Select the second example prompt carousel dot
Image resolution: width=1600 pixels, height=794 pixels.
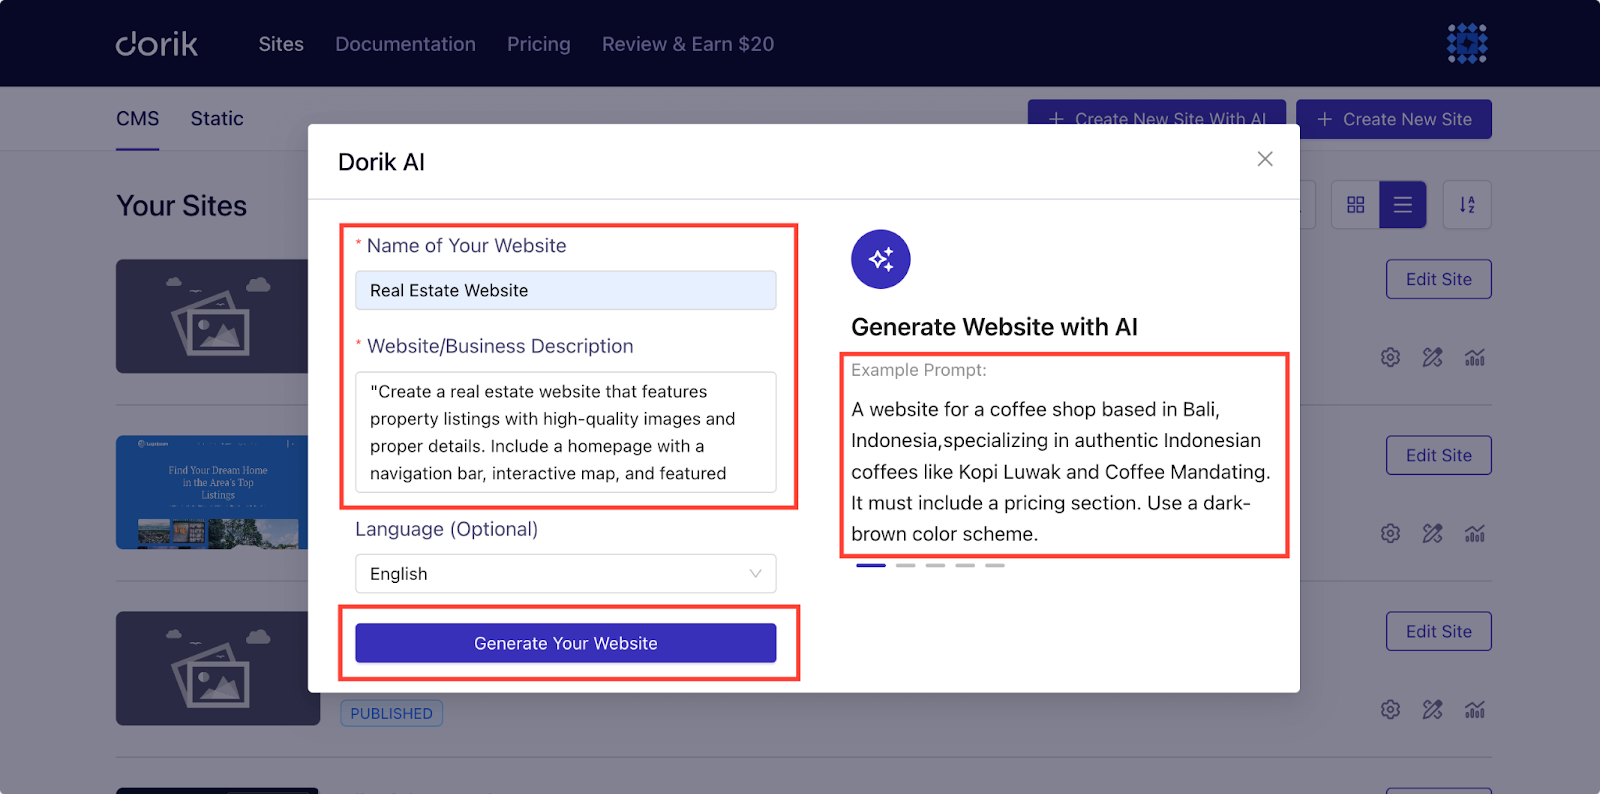coord(906,565)
